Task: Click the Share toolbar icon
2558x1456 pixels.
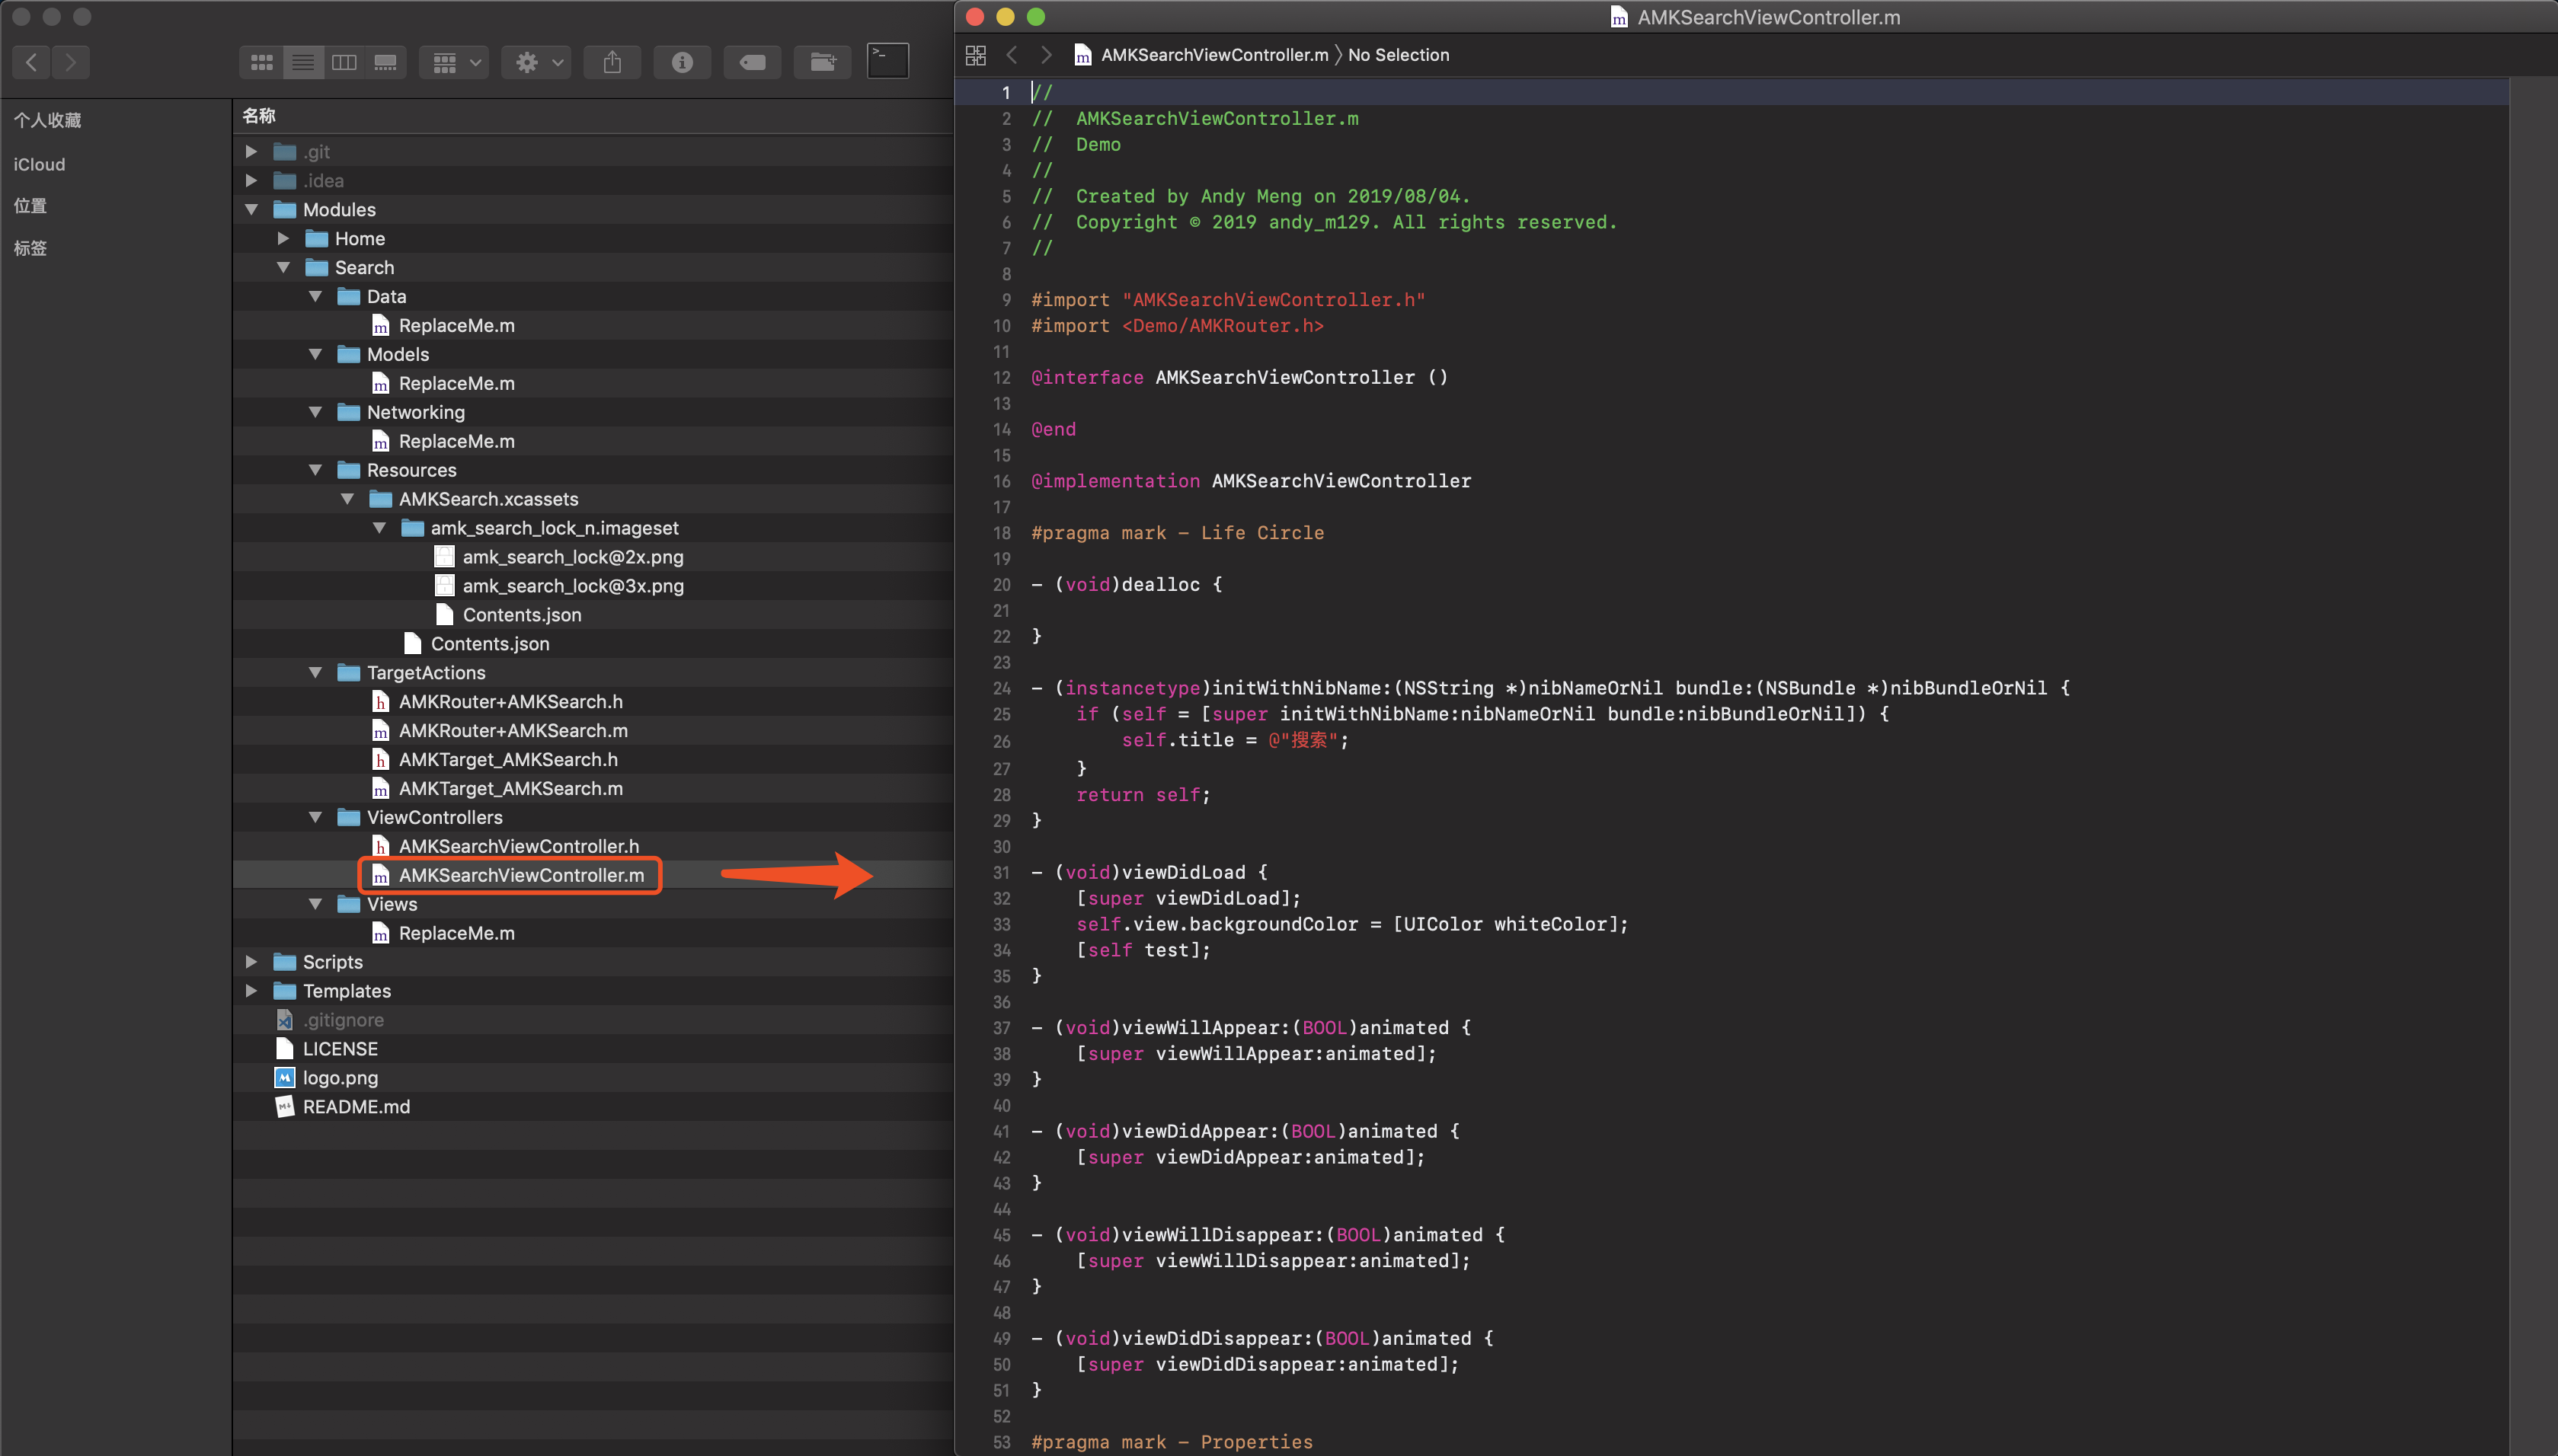Action: pyautogui.click(x=612, y=62)
